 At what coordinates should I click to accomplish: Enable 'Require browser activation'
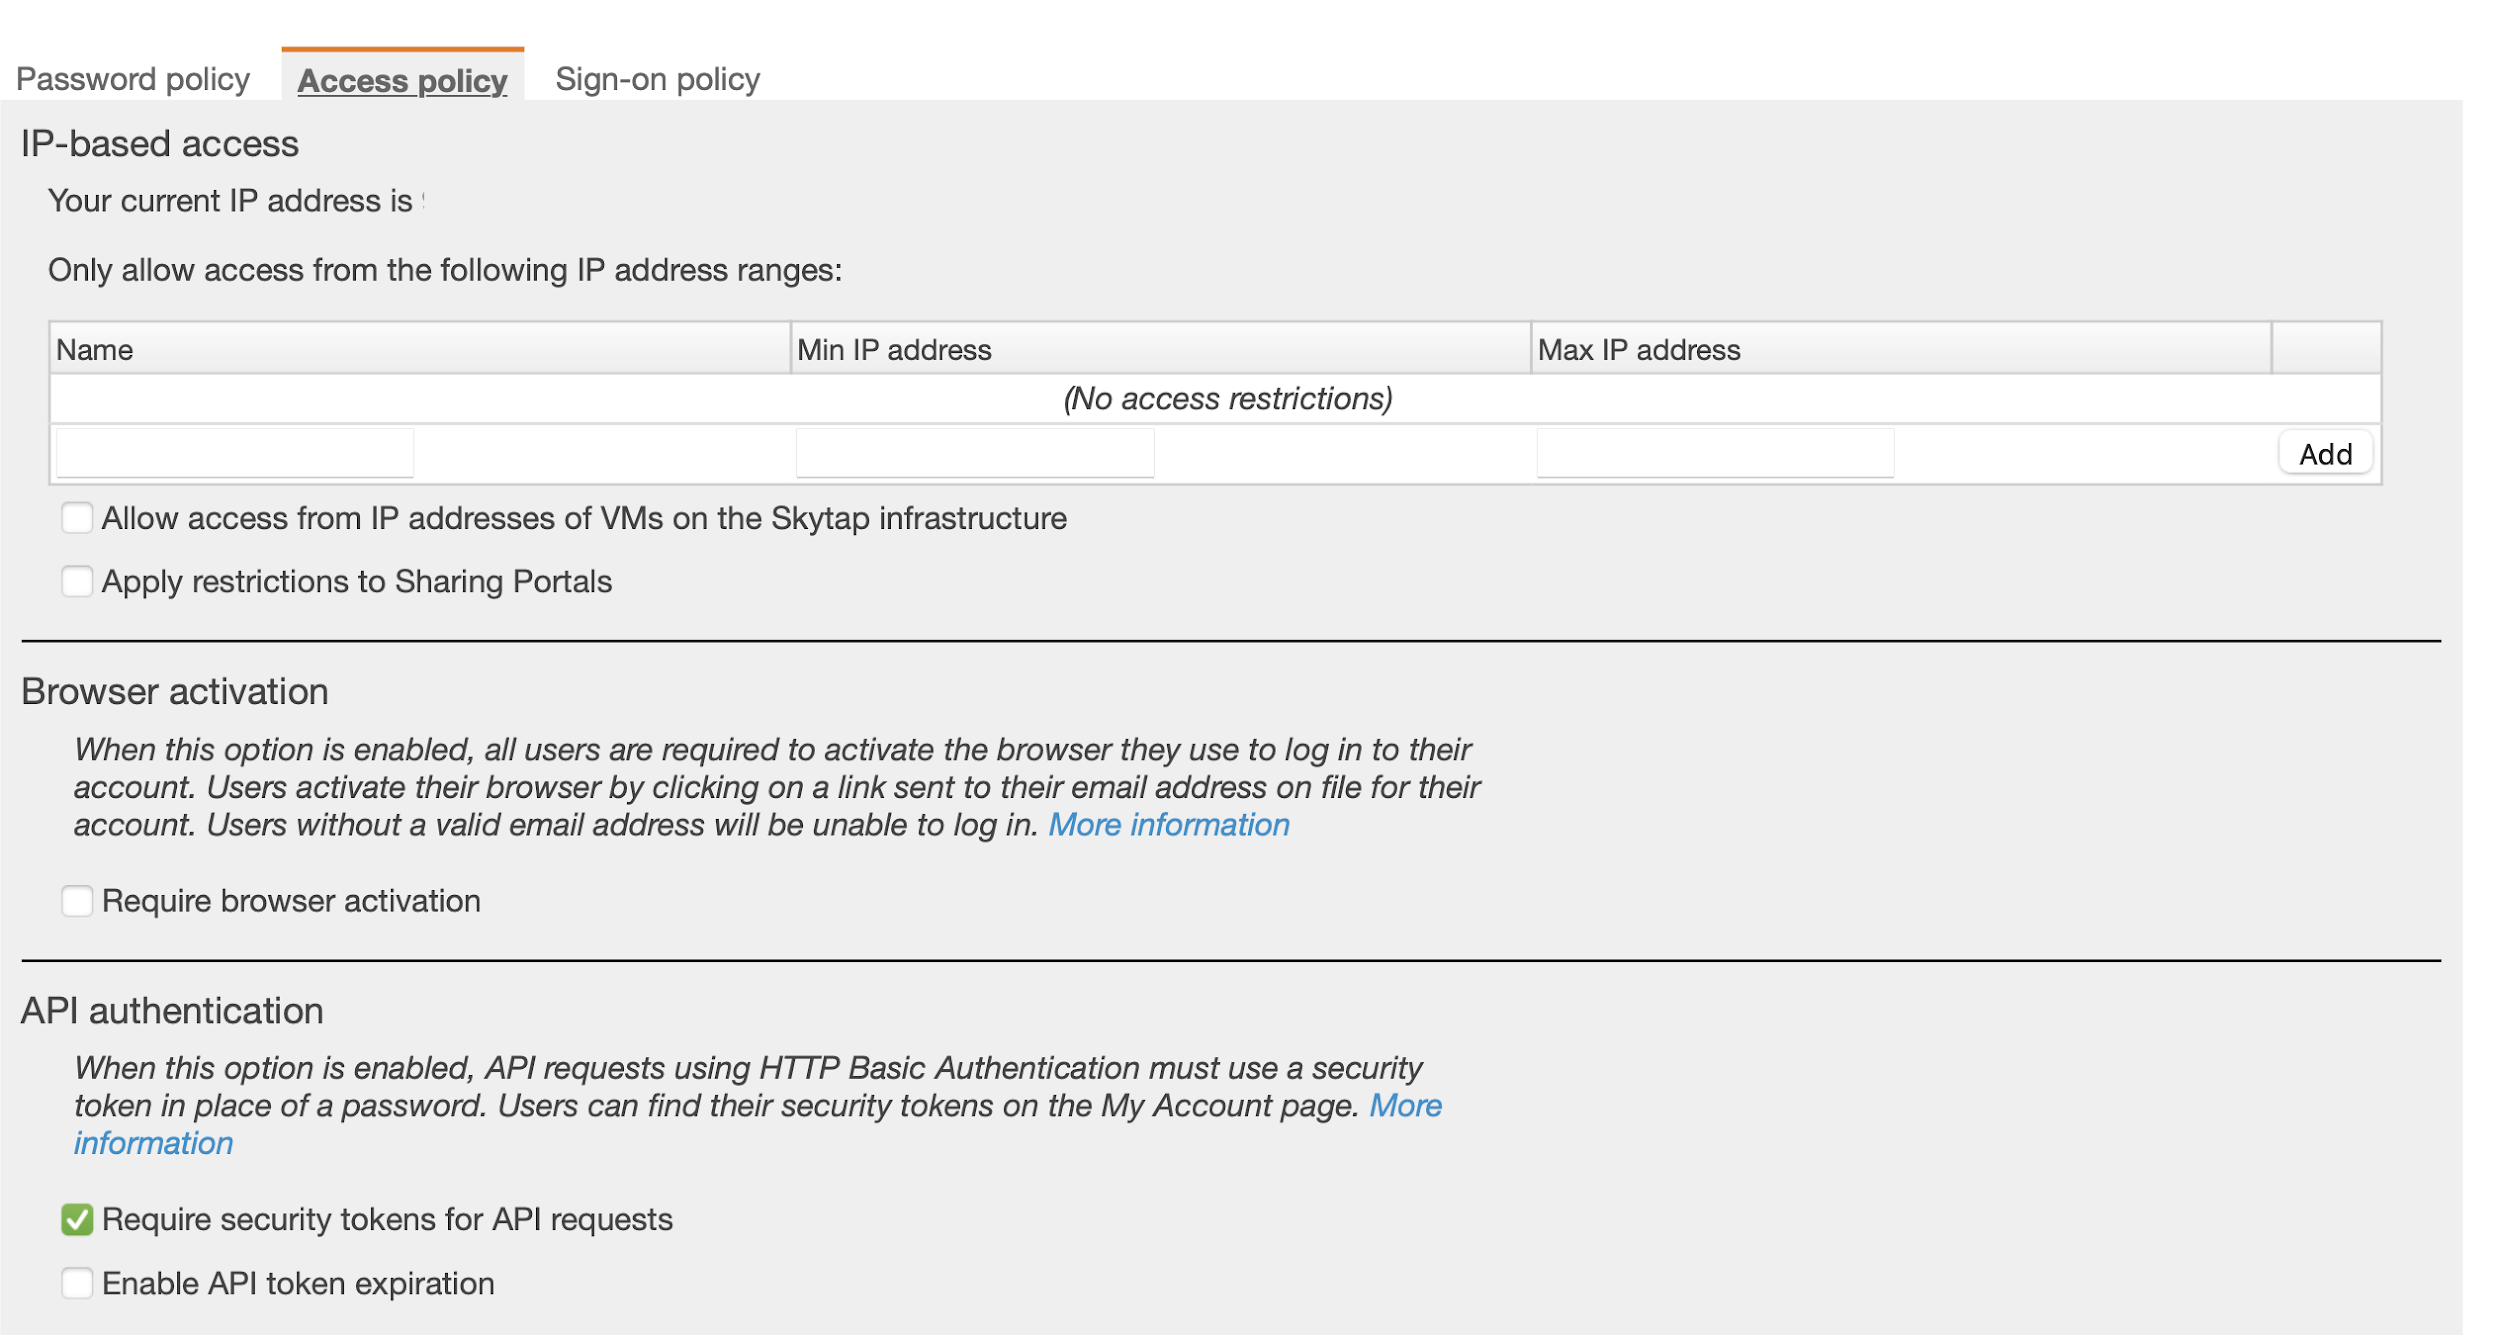77,900
